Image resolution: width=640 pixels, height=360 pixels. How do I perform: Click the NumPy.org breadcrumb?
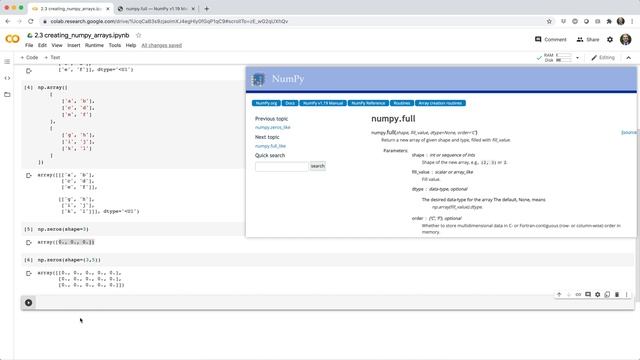(266, 103)
